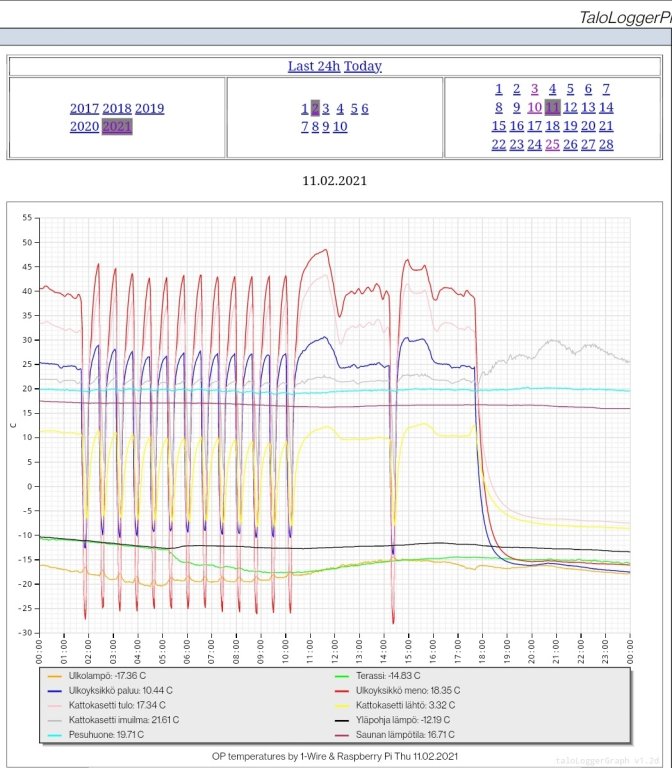The height and width of the screenshot is (768, 672).
Task: Click the Kattokasetti lähtö yellow legend swatch
Action: (x=340, y=705)
